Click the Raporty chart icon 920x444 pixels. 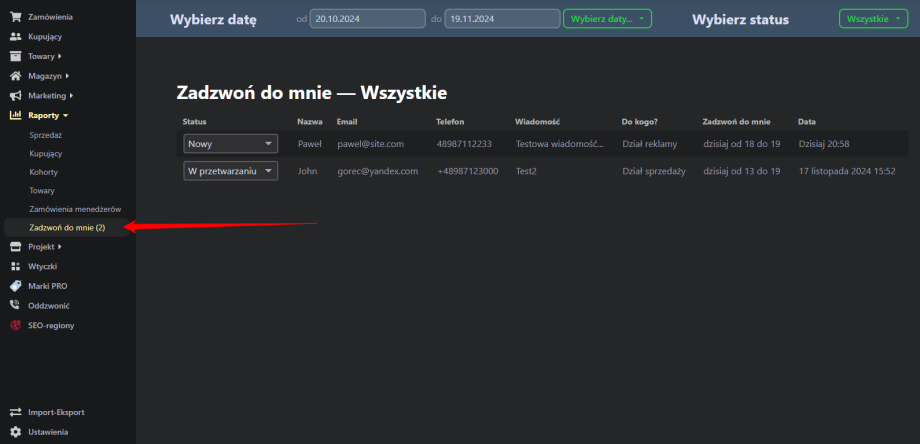(x=15, y=115)
